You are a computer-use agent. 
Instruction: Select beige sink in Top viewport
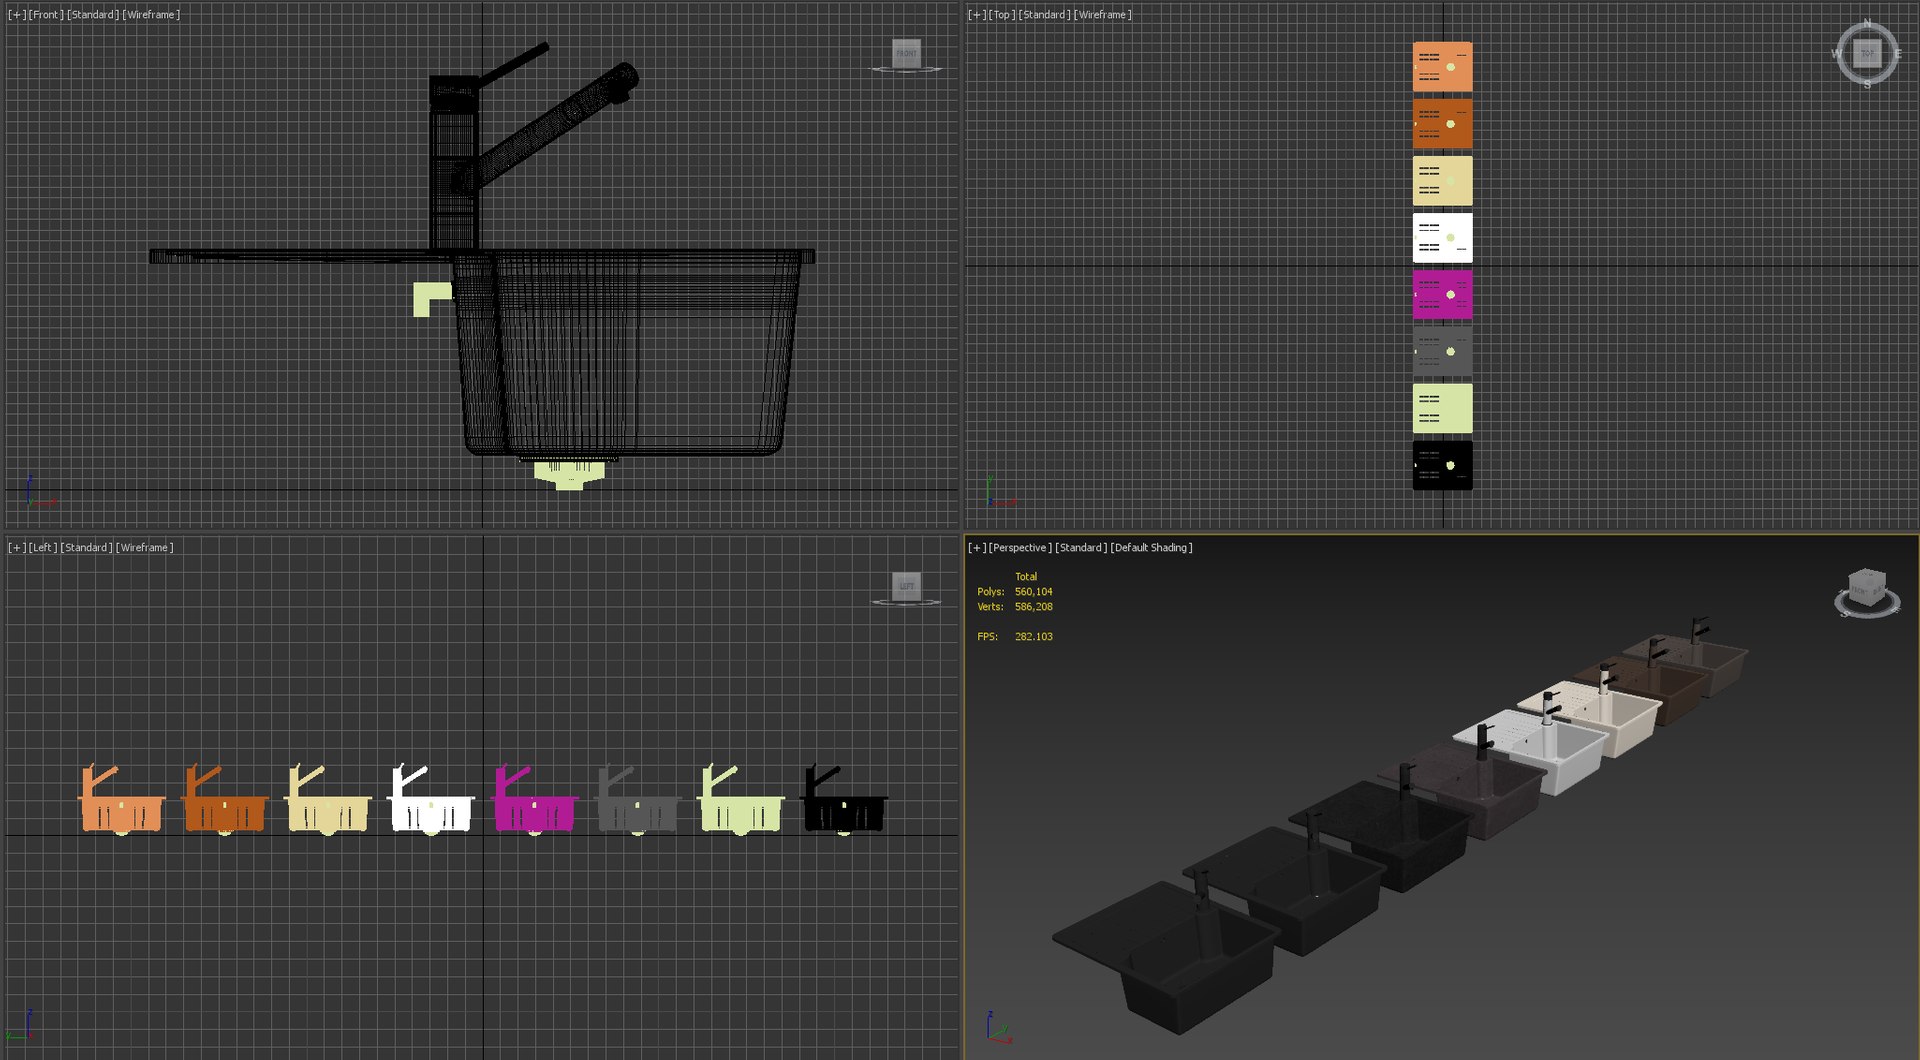click(x=1442, y=180)
